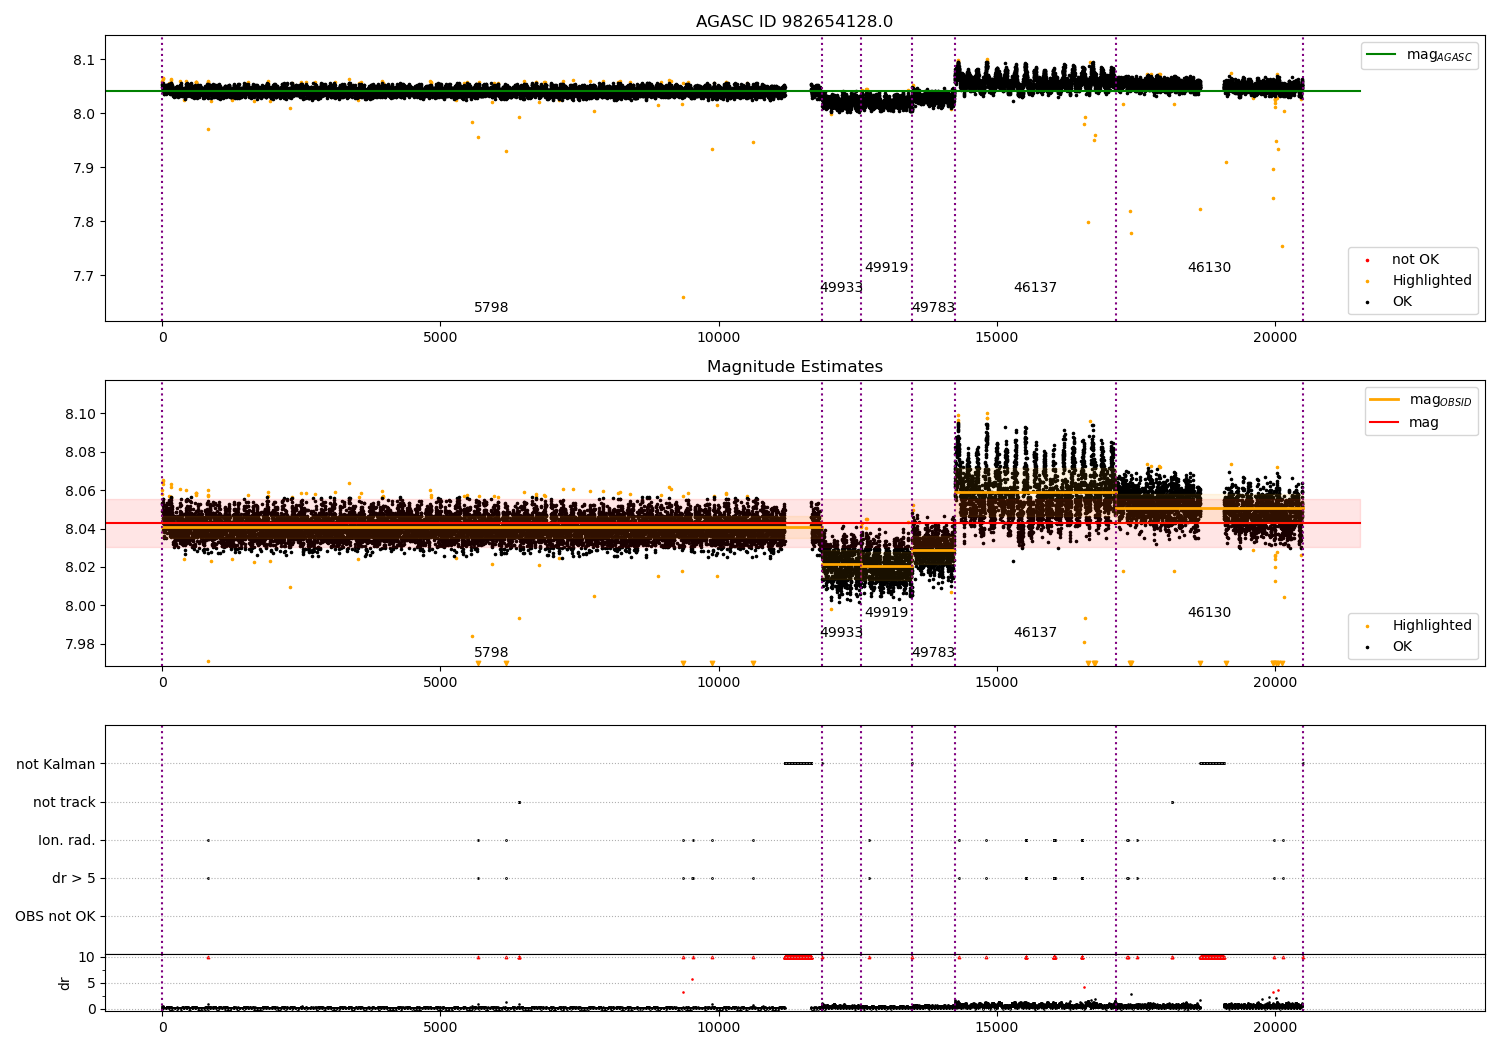1500x1050 pixels.
Task: Click the title 'AGASC ID 982654128.0'
Action: pyautogui.click(x=795, y=22)
